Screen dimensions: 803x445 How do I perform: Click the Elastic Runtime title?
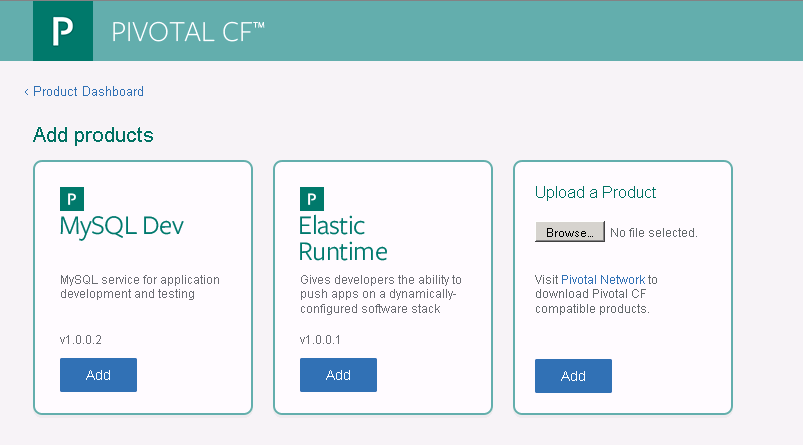[342, 238]
